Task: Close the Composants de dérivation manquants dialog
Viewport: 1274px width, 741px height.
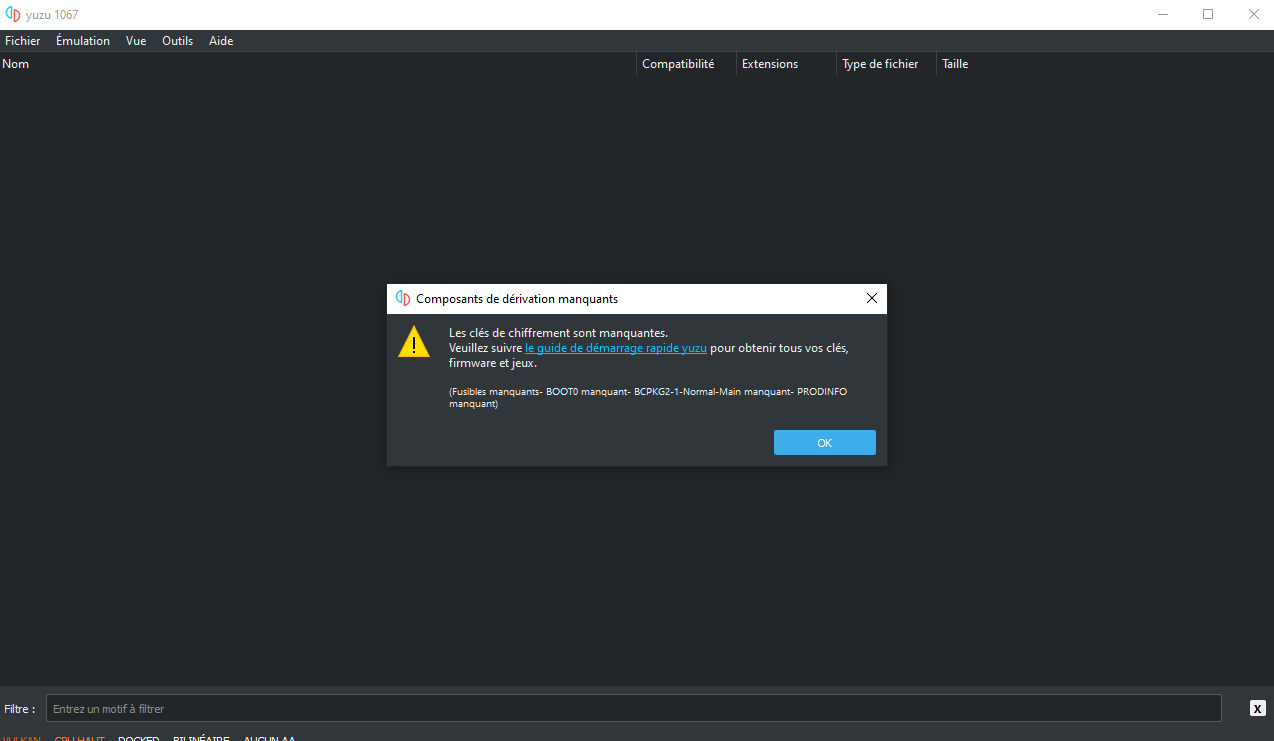Action: coord(871,298)
